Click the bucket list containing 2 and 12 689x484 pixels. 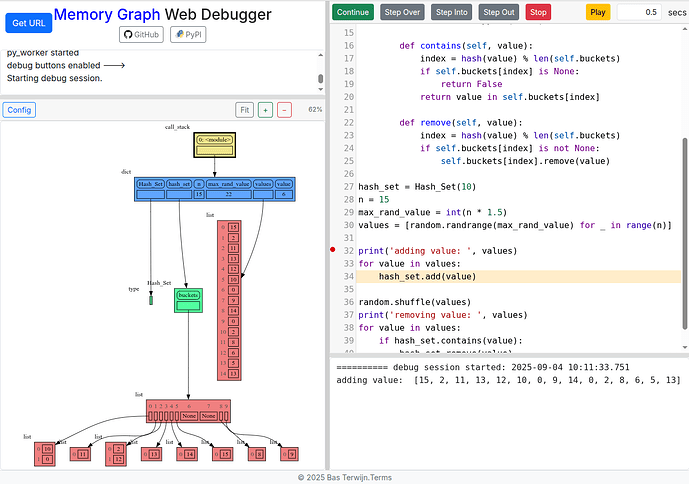(116, 454)
